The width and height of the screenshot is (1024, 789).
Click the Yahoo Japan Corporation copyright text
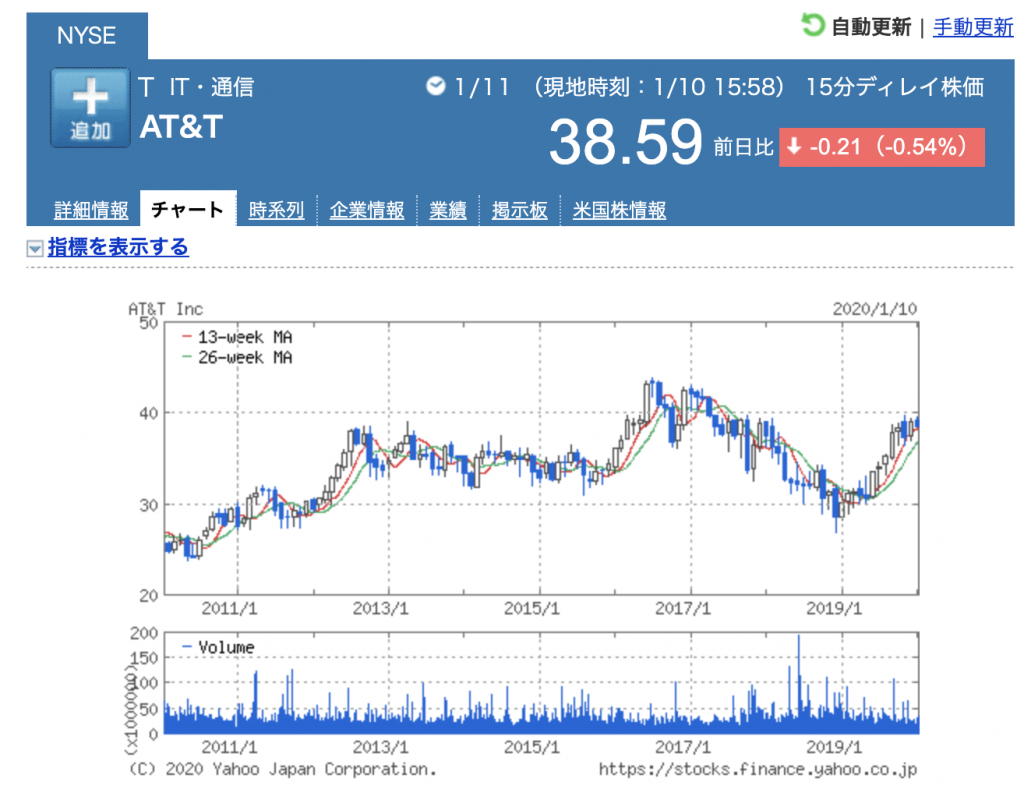(x=282, y=769)
